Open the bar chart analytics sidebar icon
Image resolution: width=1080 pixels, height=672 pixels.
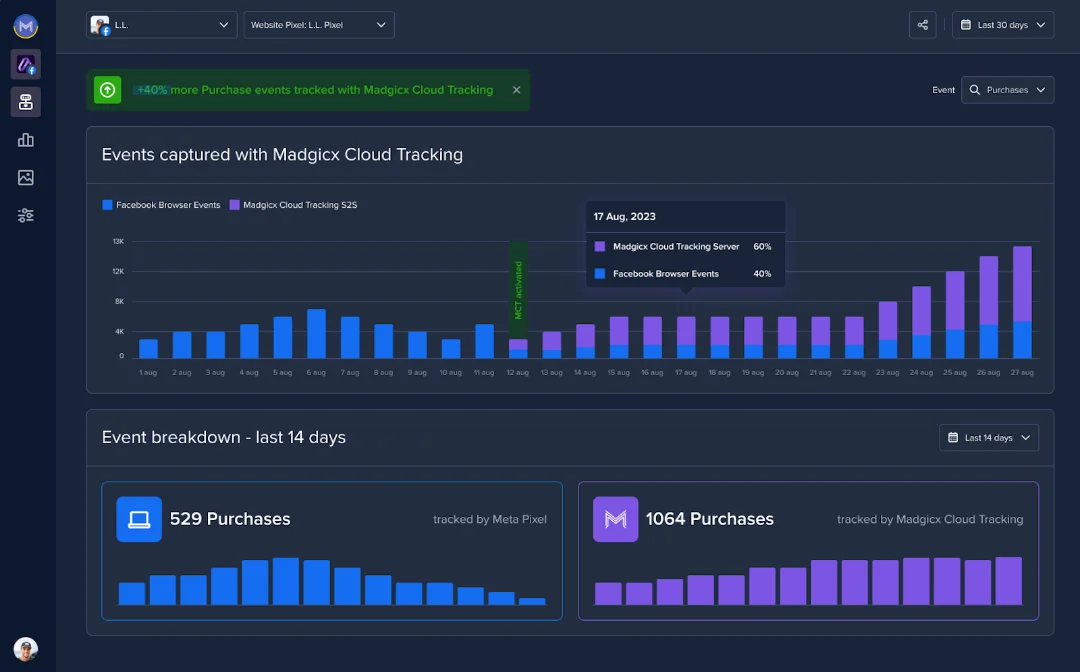[x=25, y=140]
